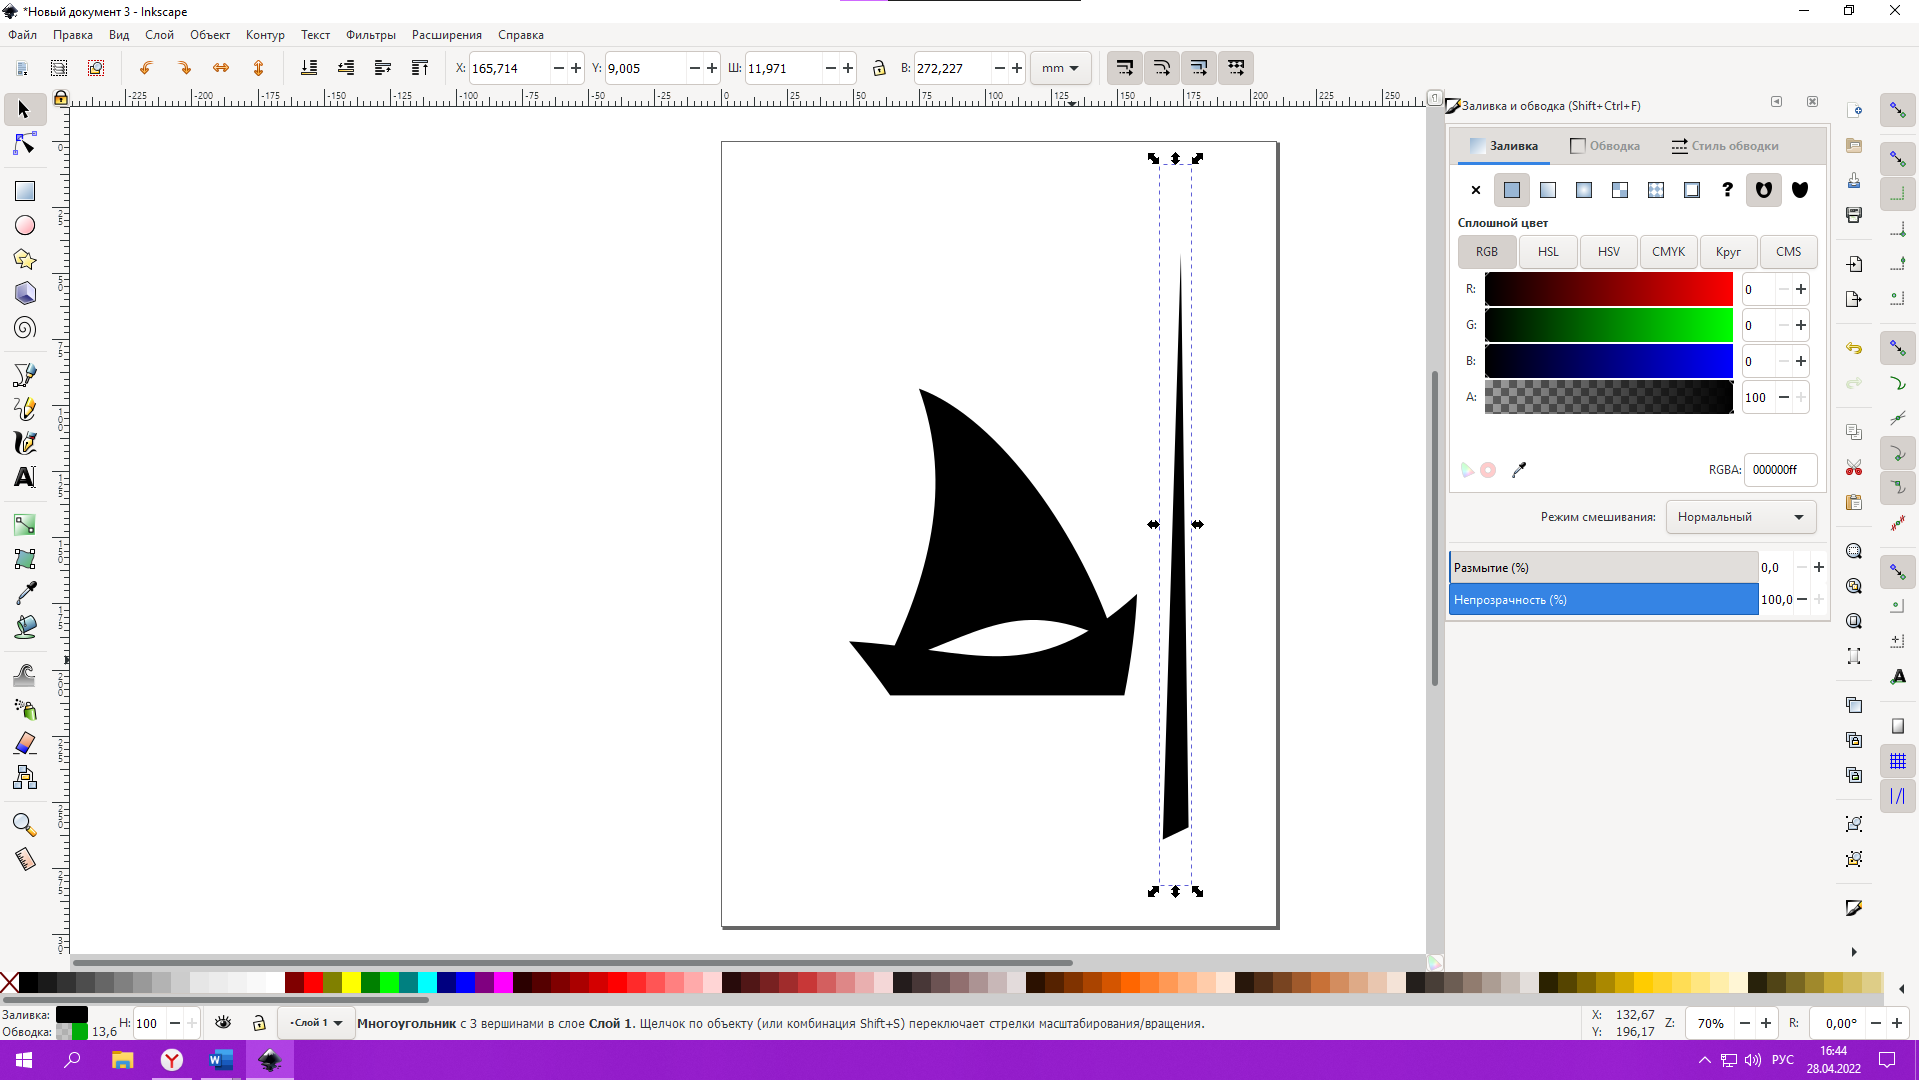Switch color mode to CMS
This screenshot has width=1919, height=1080.
[1788, 252]
